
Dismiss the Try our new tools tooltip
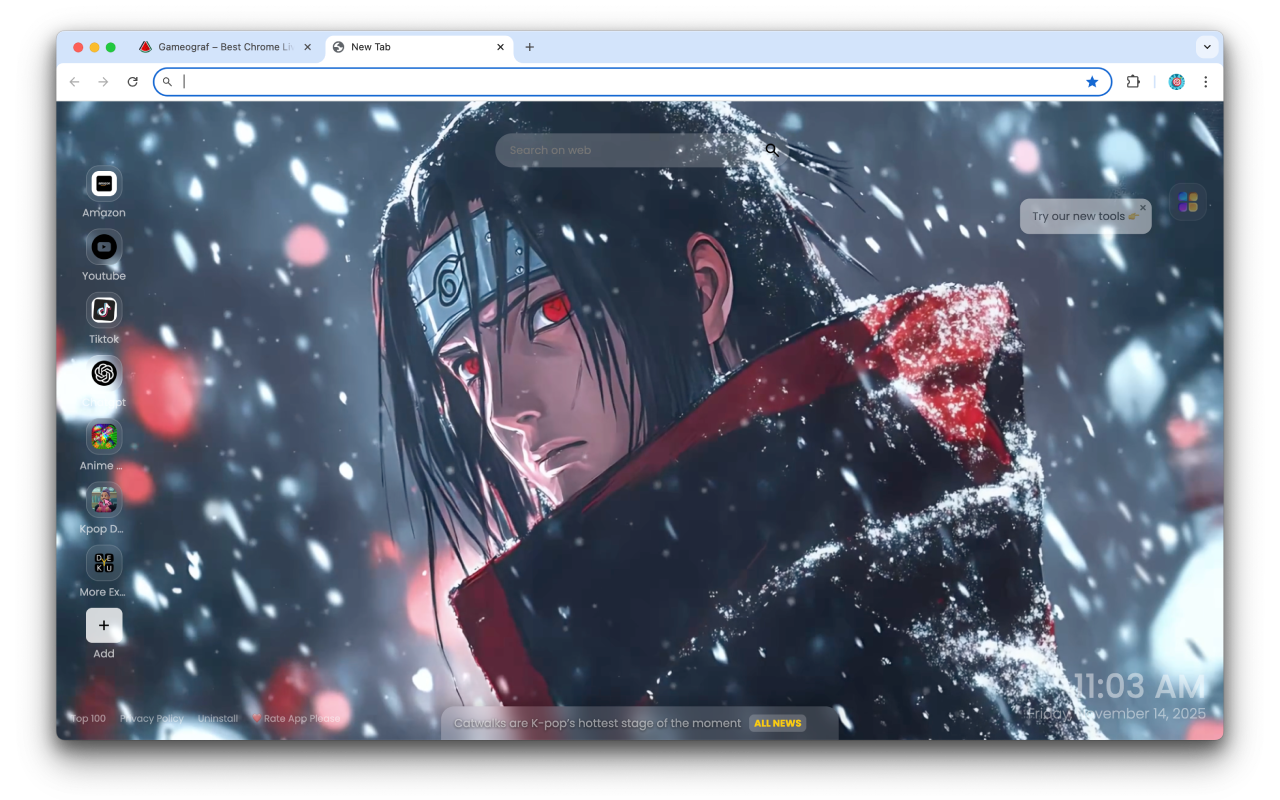pos(1143,208)
